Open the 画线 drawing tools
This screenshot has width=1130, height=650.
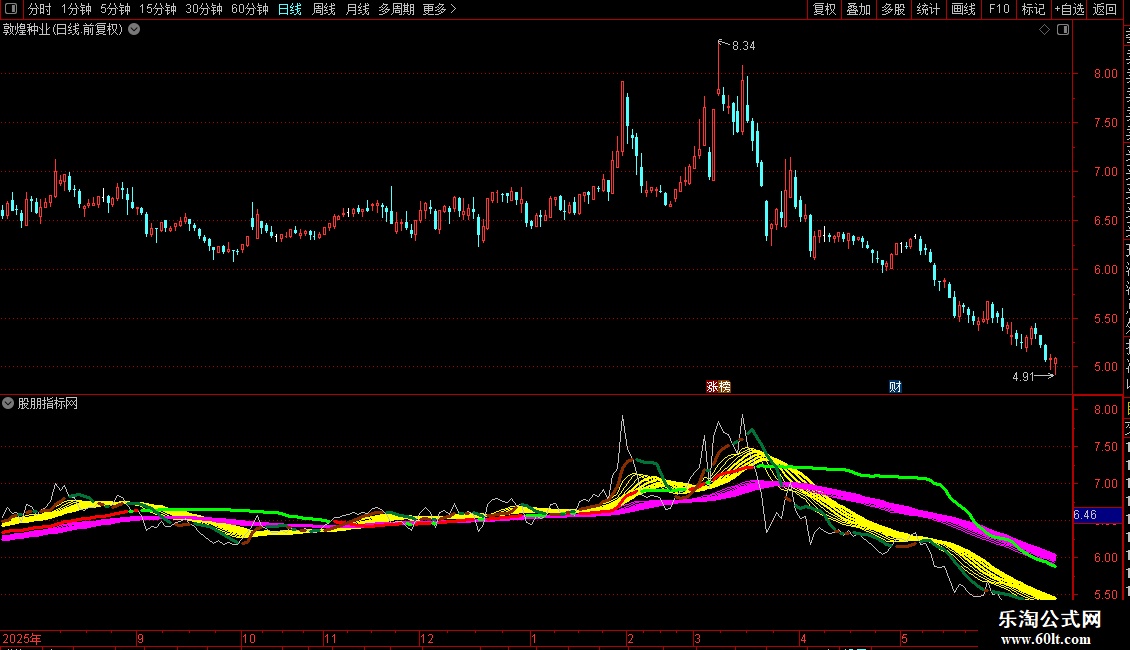point(963,9)
